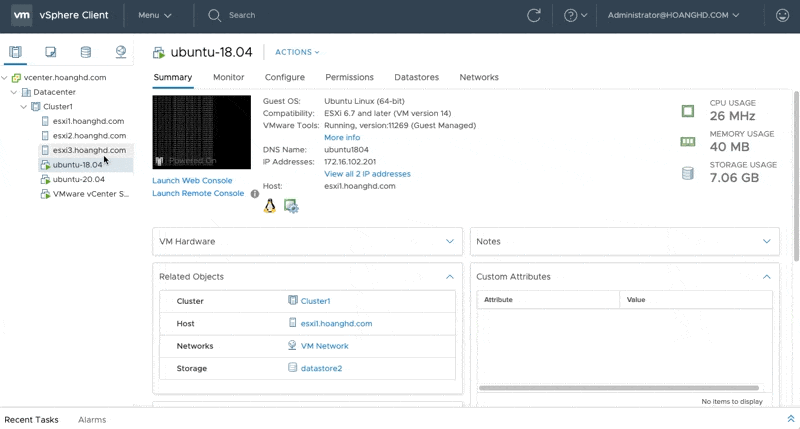Select esxi2.hoanghd.com in the tree

pyautogui.click(x=89, y=136)
